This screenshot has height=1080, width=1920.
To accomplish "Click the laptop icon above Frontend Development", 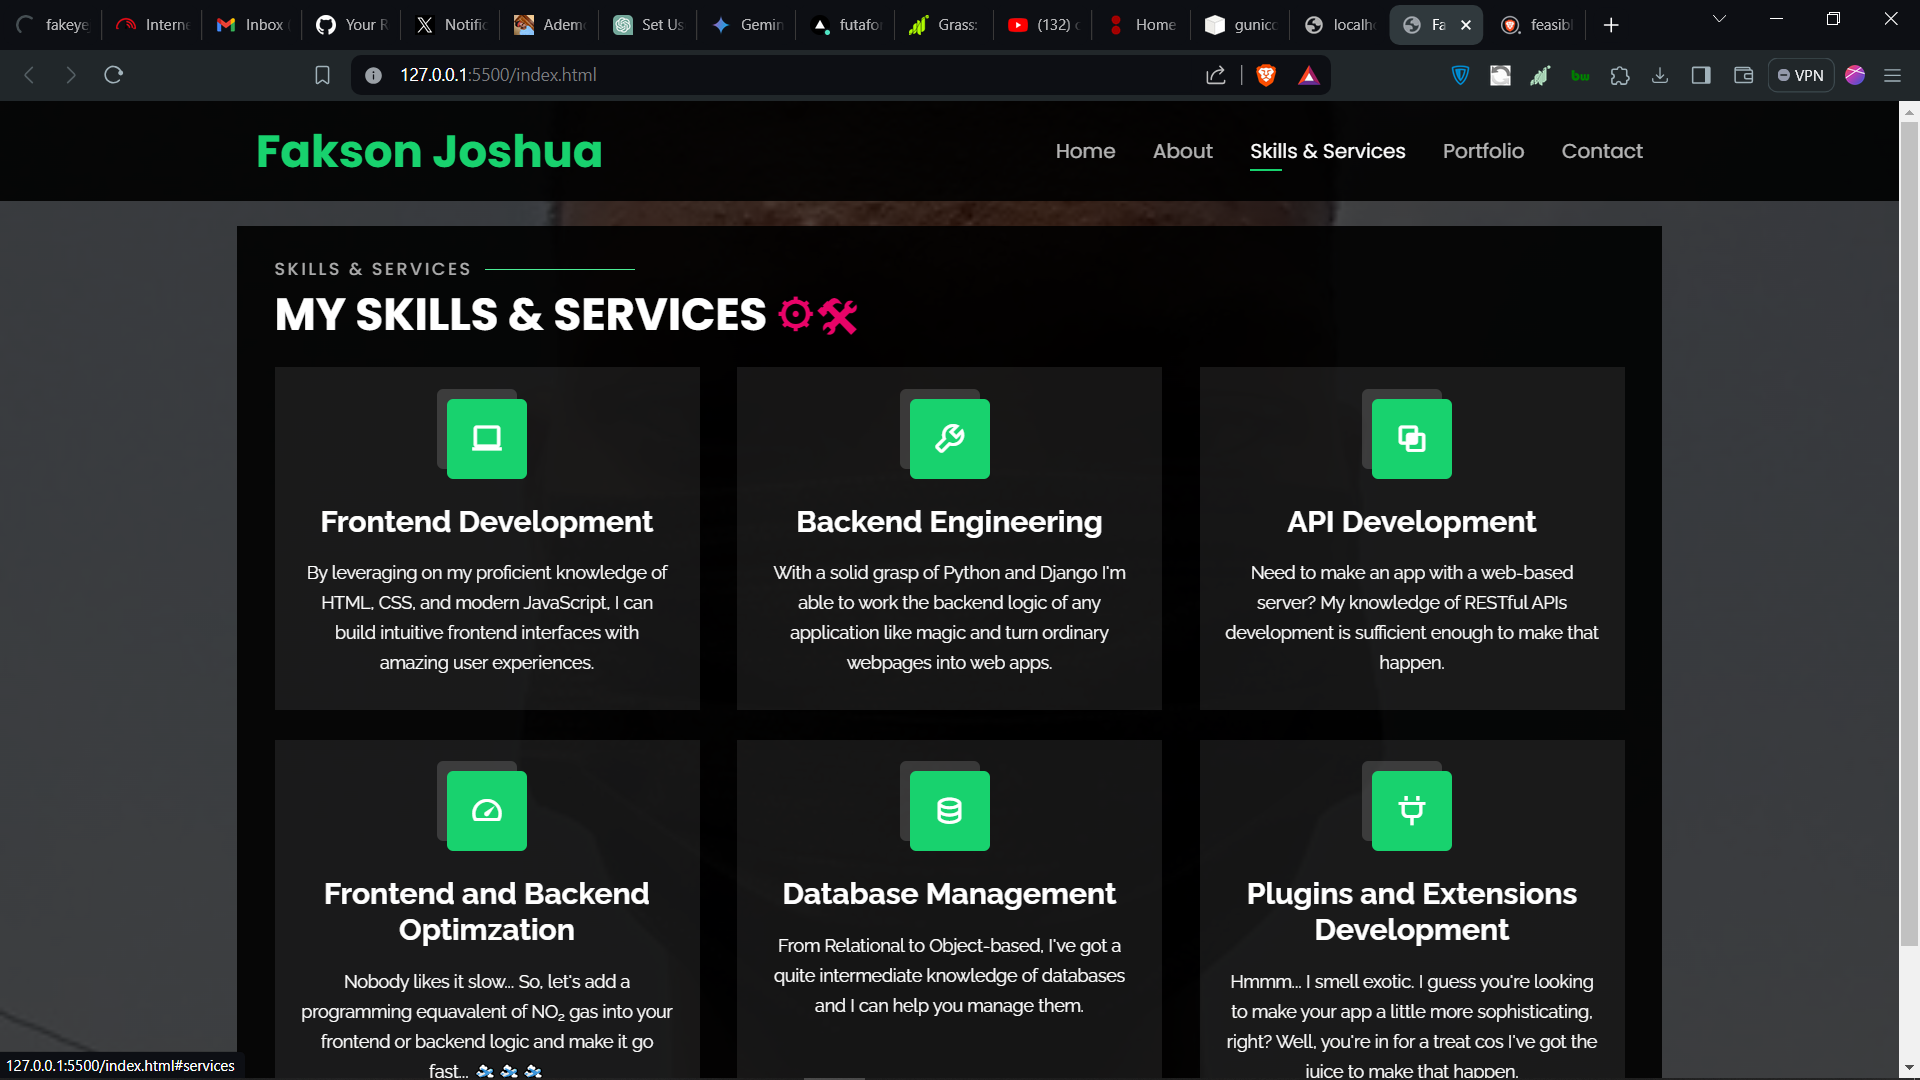I will [x=487, y=438].
